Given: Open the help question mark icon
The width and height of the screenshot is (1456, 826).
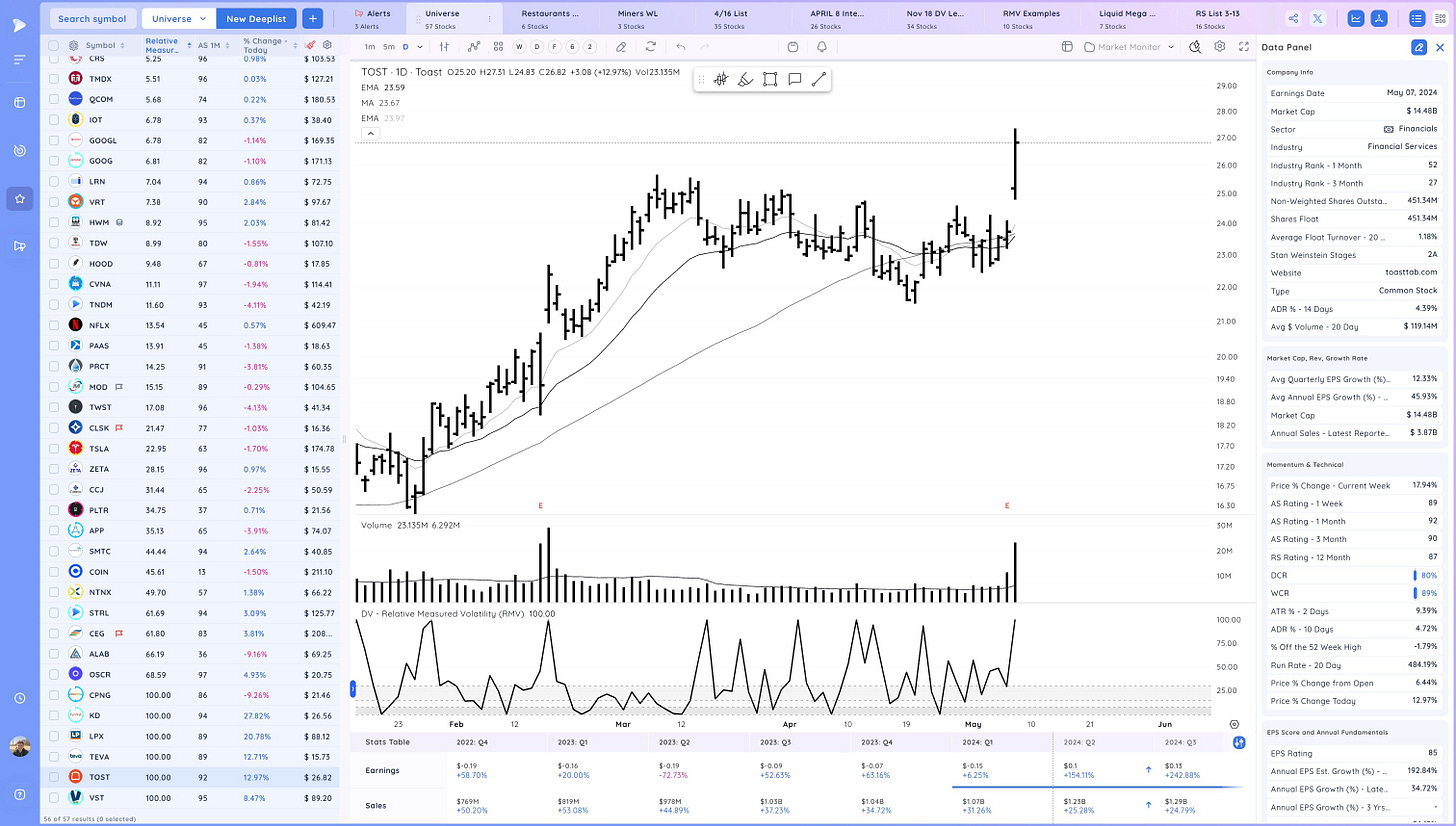Looking at the screenshot, I should click(x=20, y=794).
